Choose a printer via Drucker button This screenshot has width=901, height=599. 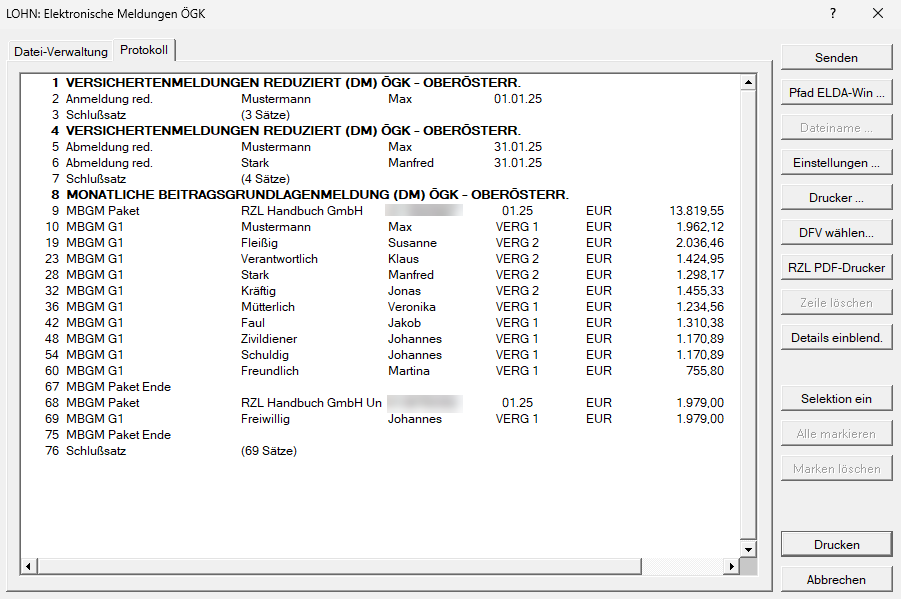pyautogui.click(x=836, y=198)
